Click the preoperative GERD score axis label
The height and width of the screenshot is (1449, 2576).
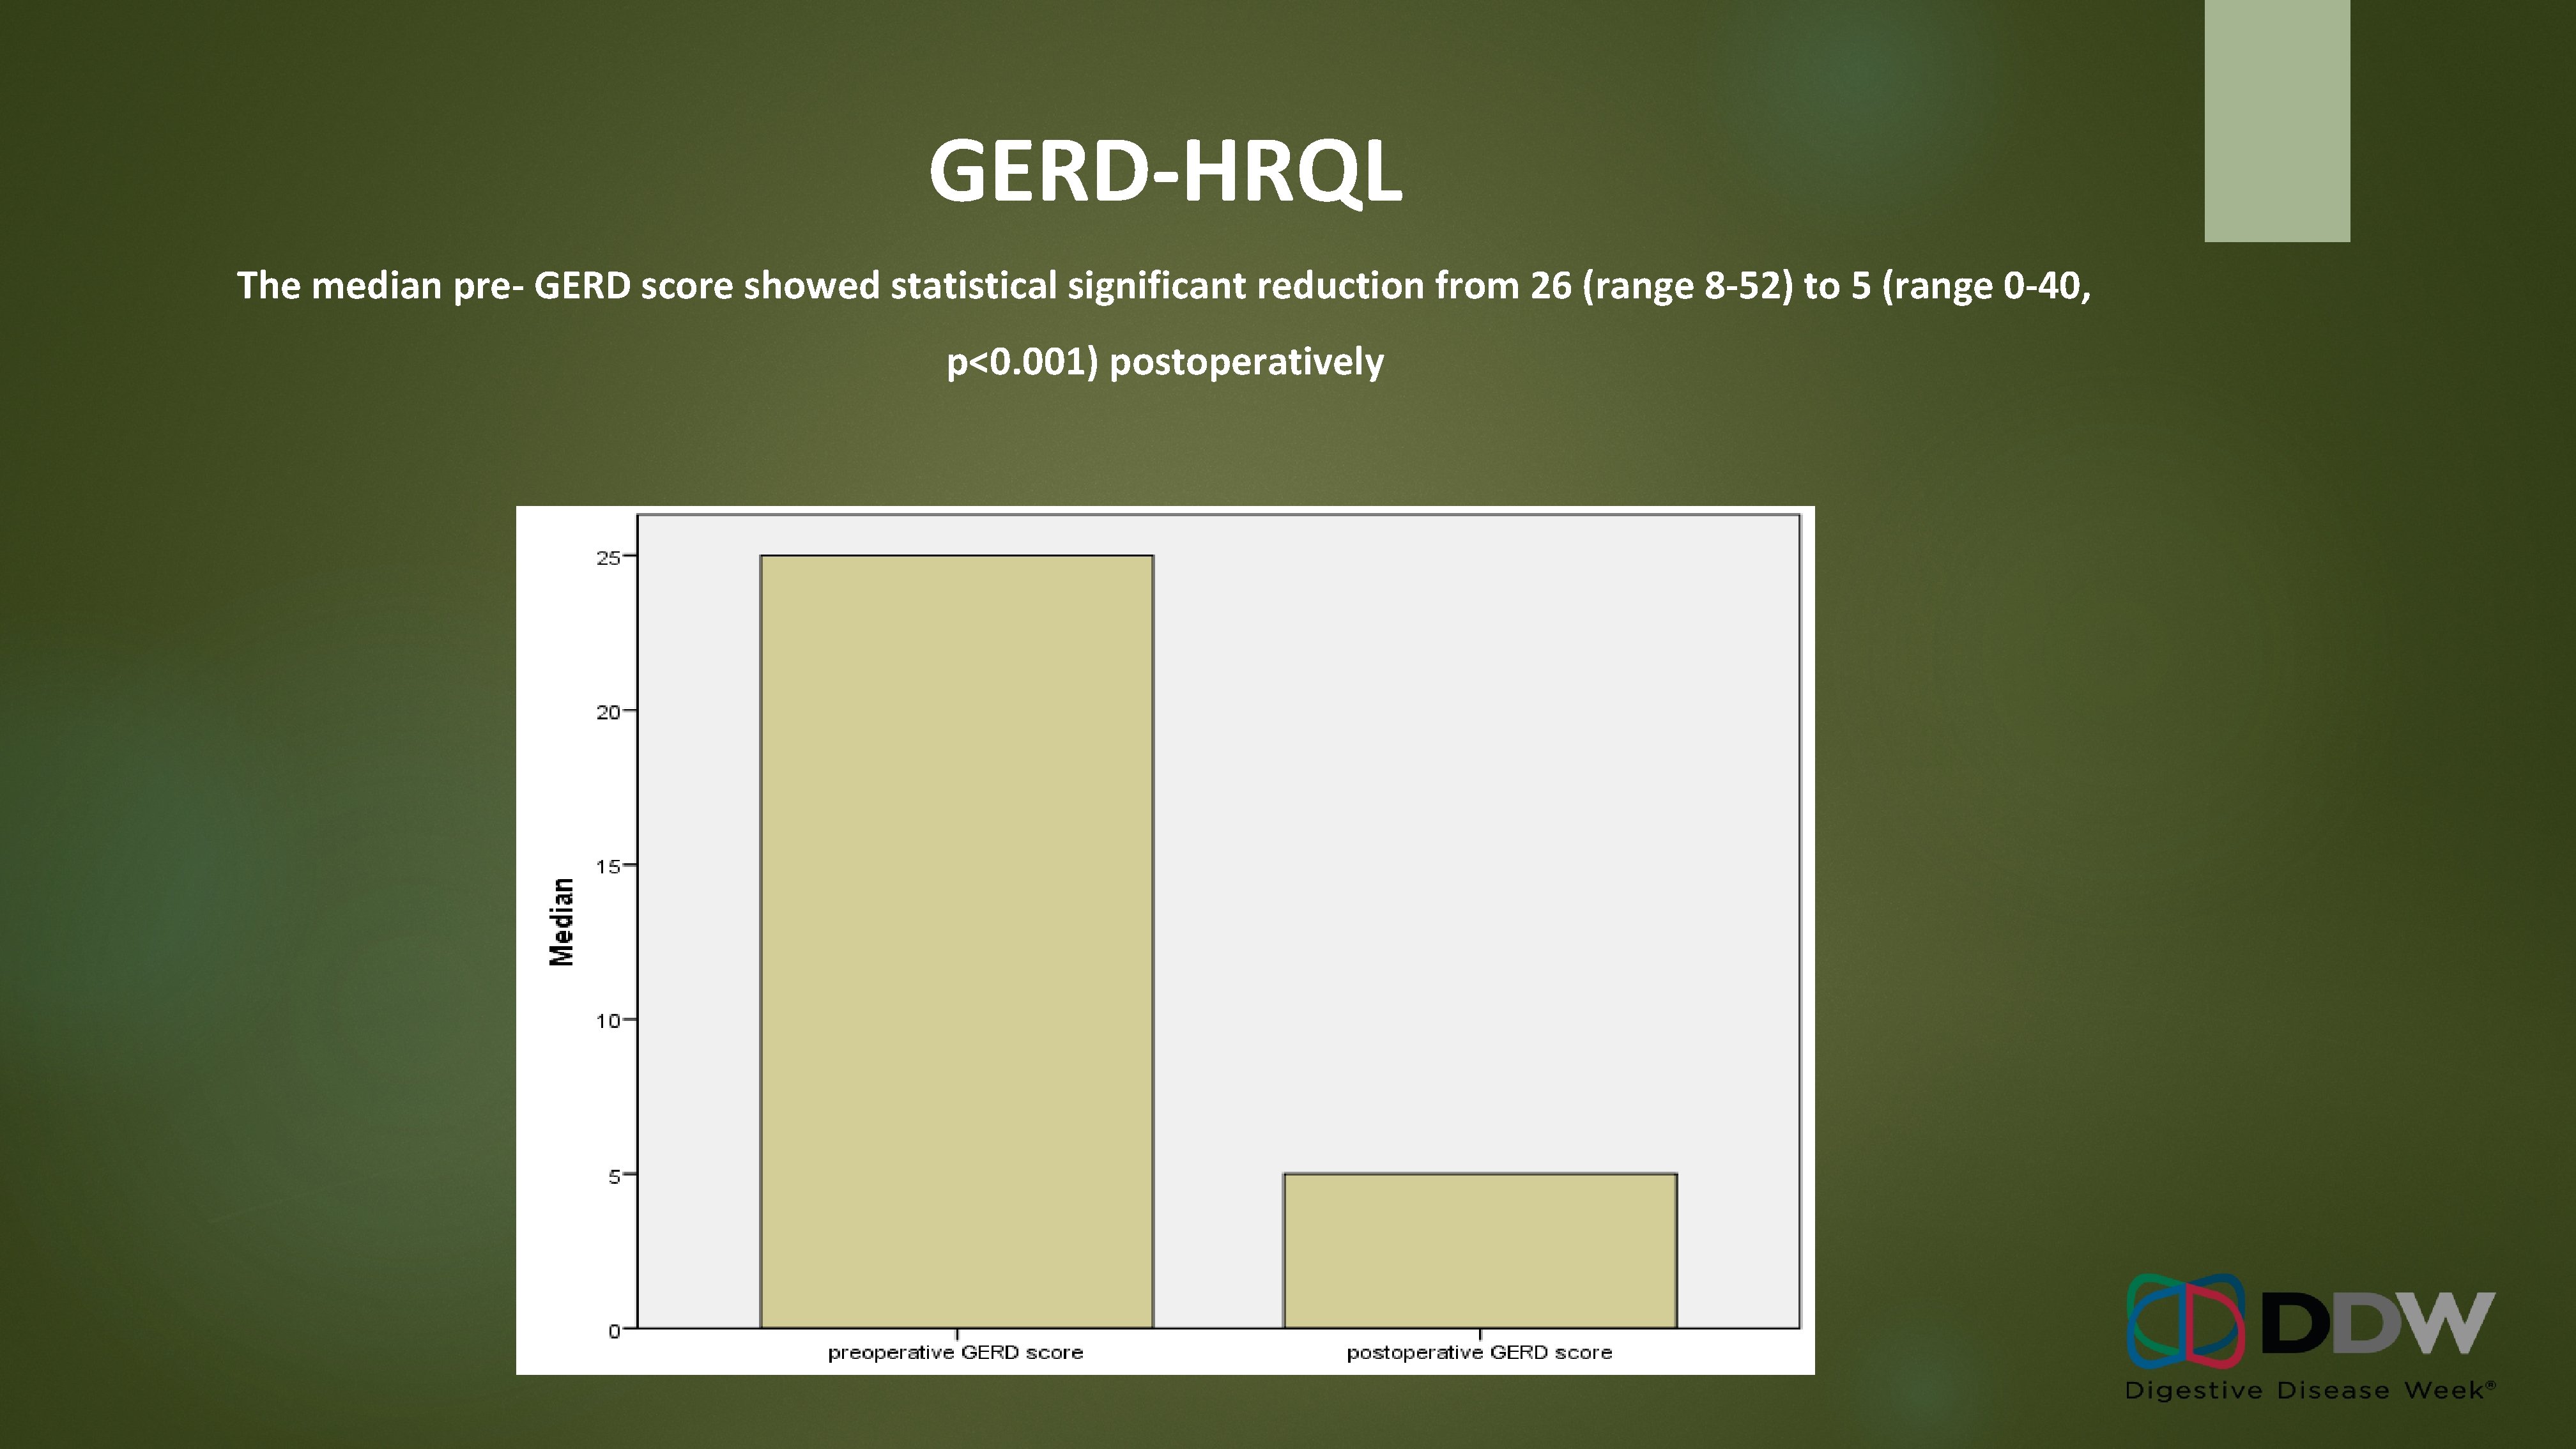click(955, 1353)
